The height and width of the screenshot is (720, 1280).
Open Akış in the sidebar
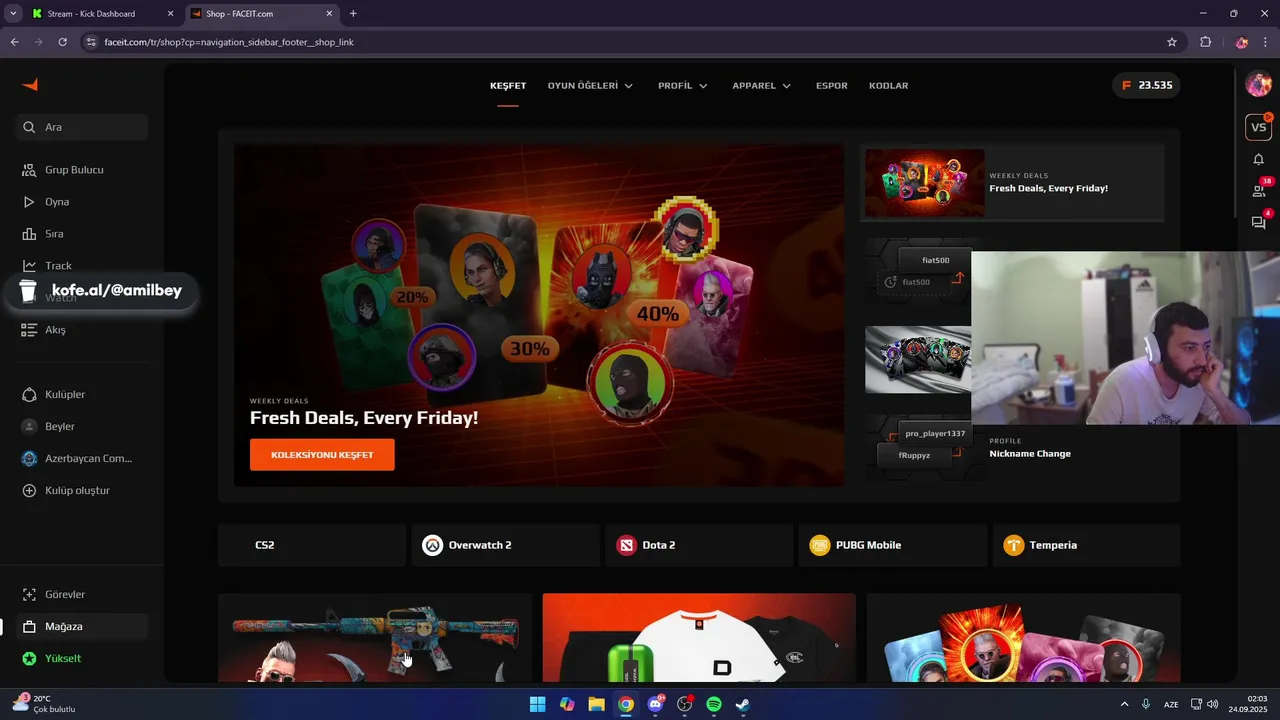click(x=82, y=330)
